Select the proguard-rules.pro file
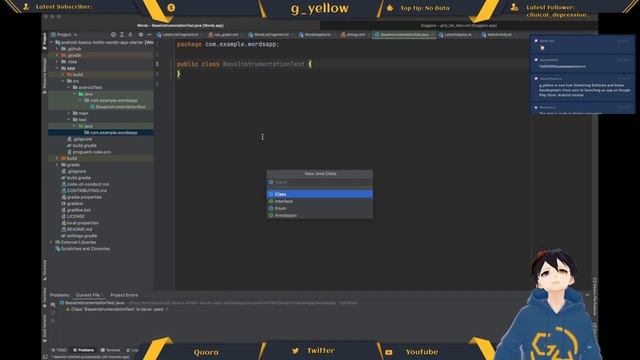Viewport: 640px width, 360px height. pyautogui.click(x=89, y=152)
